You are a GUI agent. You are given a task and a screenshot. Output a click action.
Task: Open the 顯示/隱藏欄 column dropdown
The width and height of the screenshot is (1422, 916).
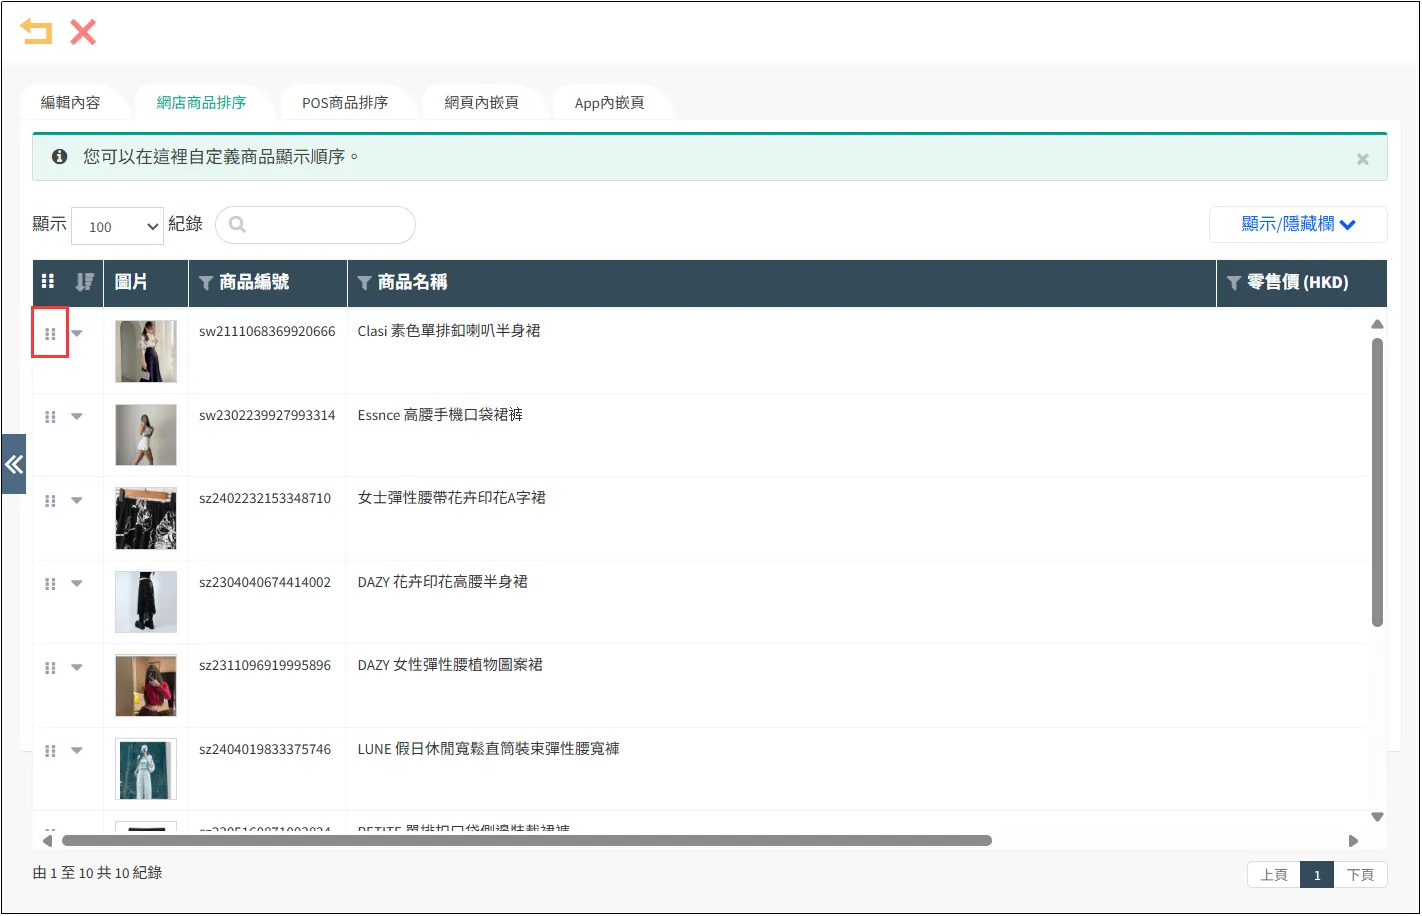click(1297, 224)
